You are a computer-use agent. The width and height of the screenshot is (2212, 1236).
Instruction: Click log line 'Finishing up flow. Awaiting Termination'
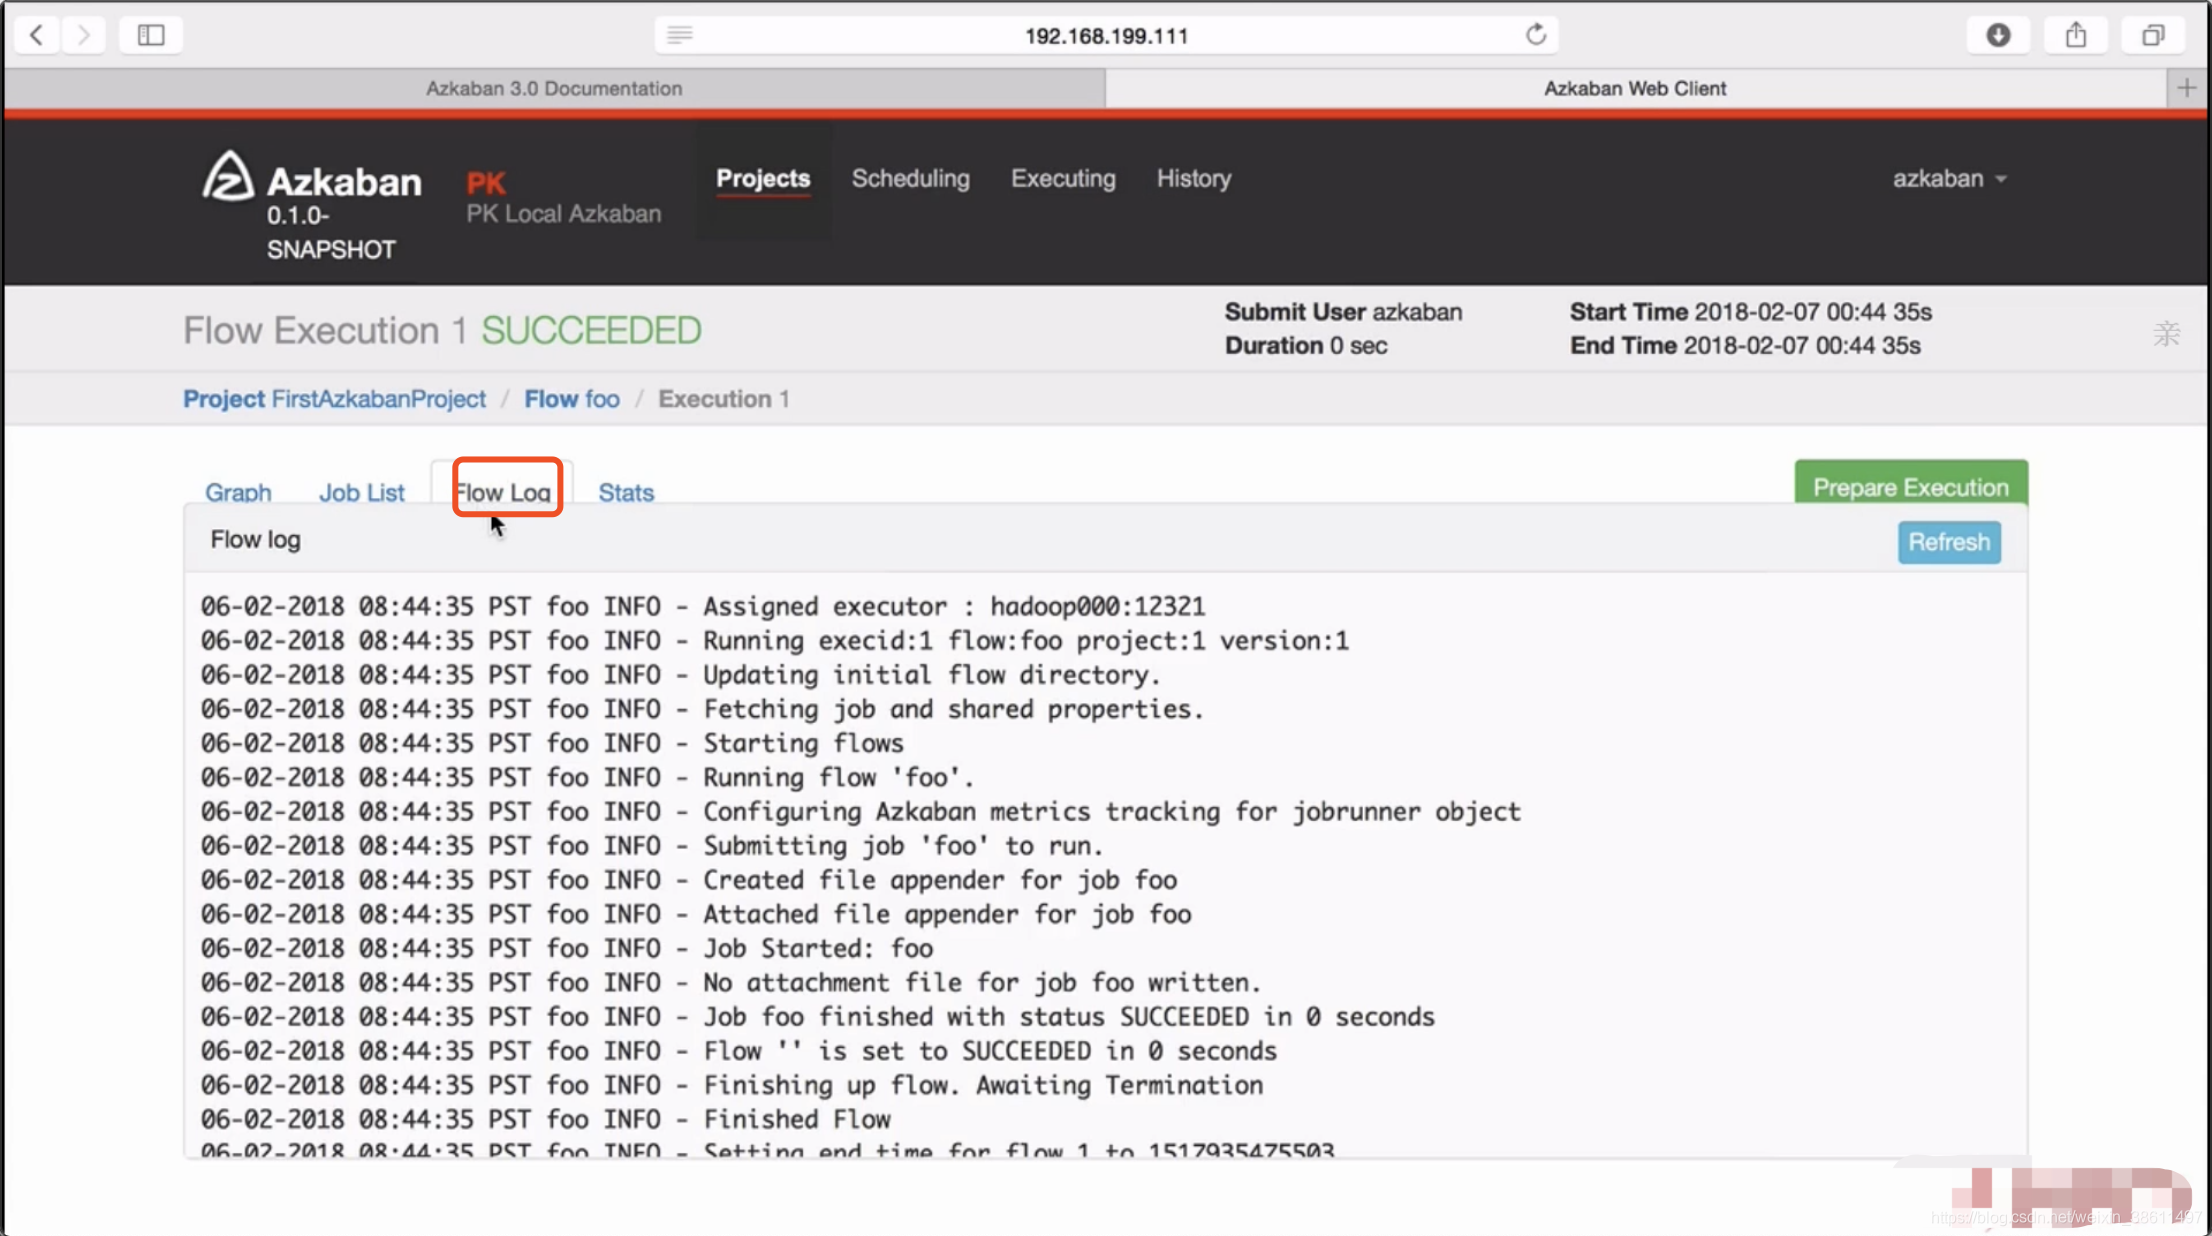click(732, 1084)
